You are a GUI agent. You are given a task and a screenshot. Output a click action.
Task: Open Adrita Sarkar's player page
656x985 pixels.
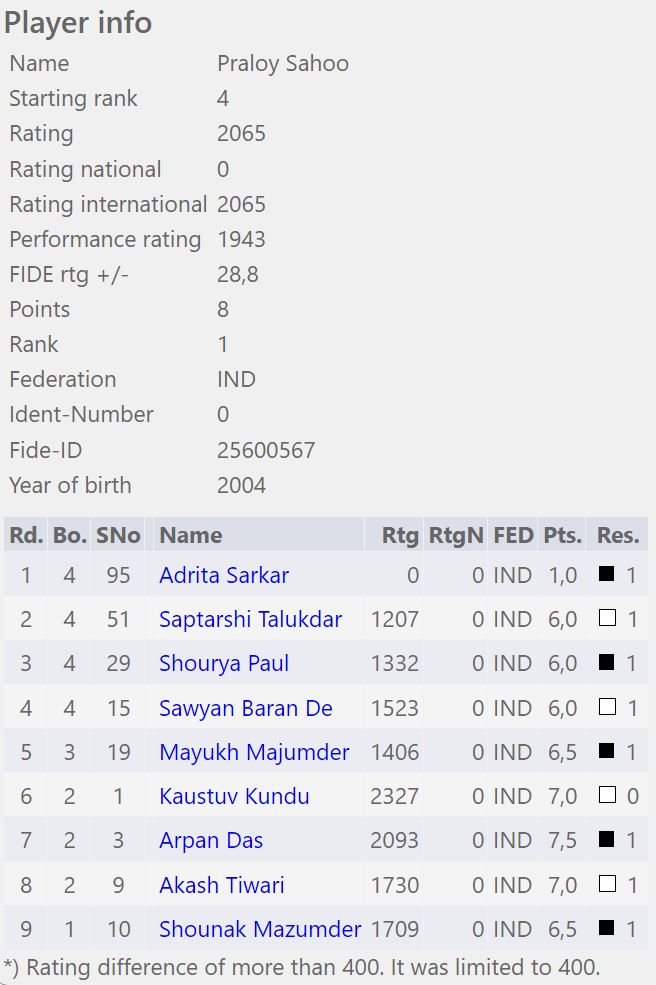coord(223,576)
